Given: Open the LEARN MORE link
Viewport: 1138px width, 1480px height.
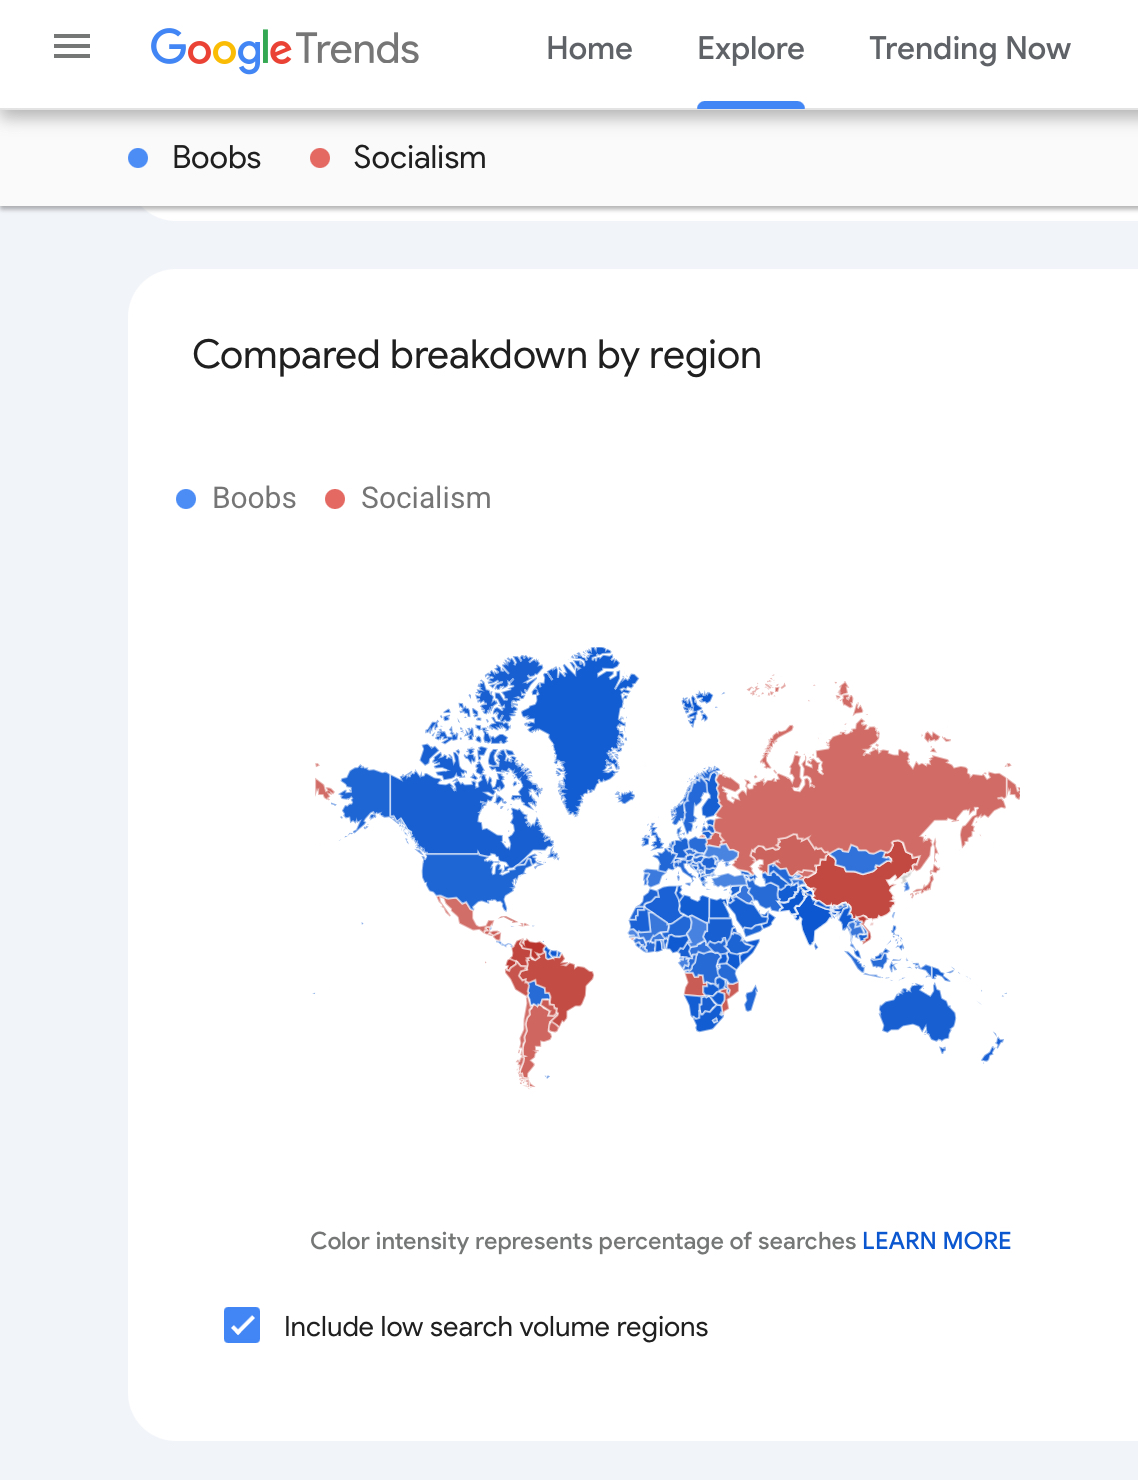Looking at the screenshot, I should coord(936,1241).
